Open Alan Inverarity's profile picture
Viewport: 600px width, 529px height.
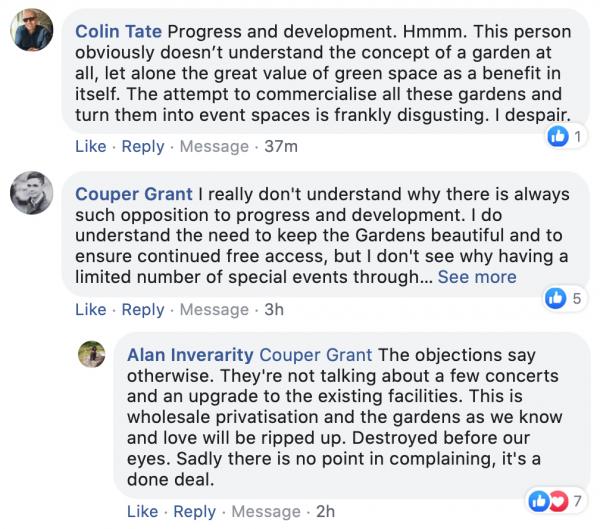click(92, 354)
